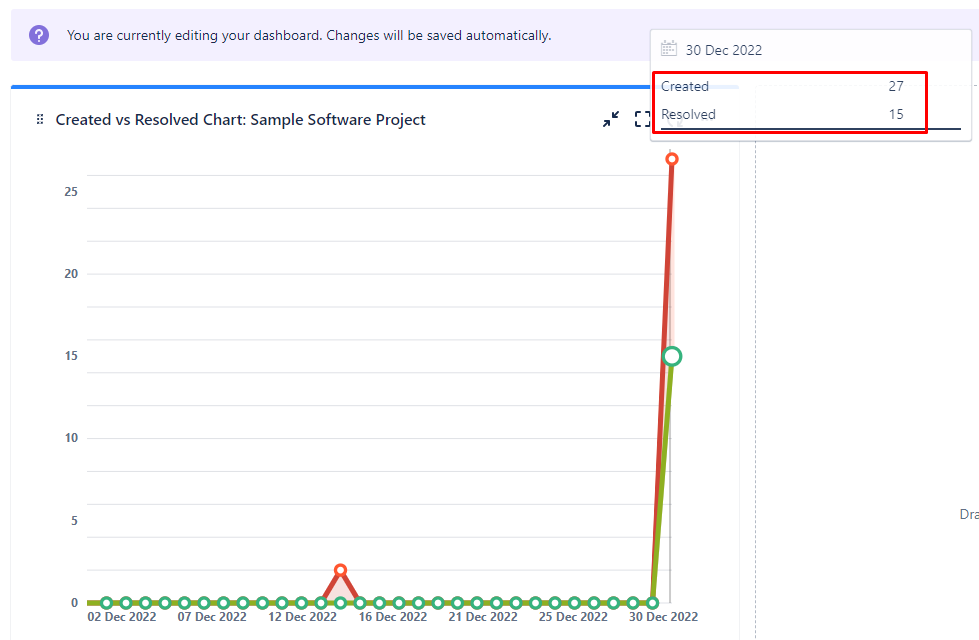Click the Created row showing 27
979x640 pixels.
tap(790, 86)
